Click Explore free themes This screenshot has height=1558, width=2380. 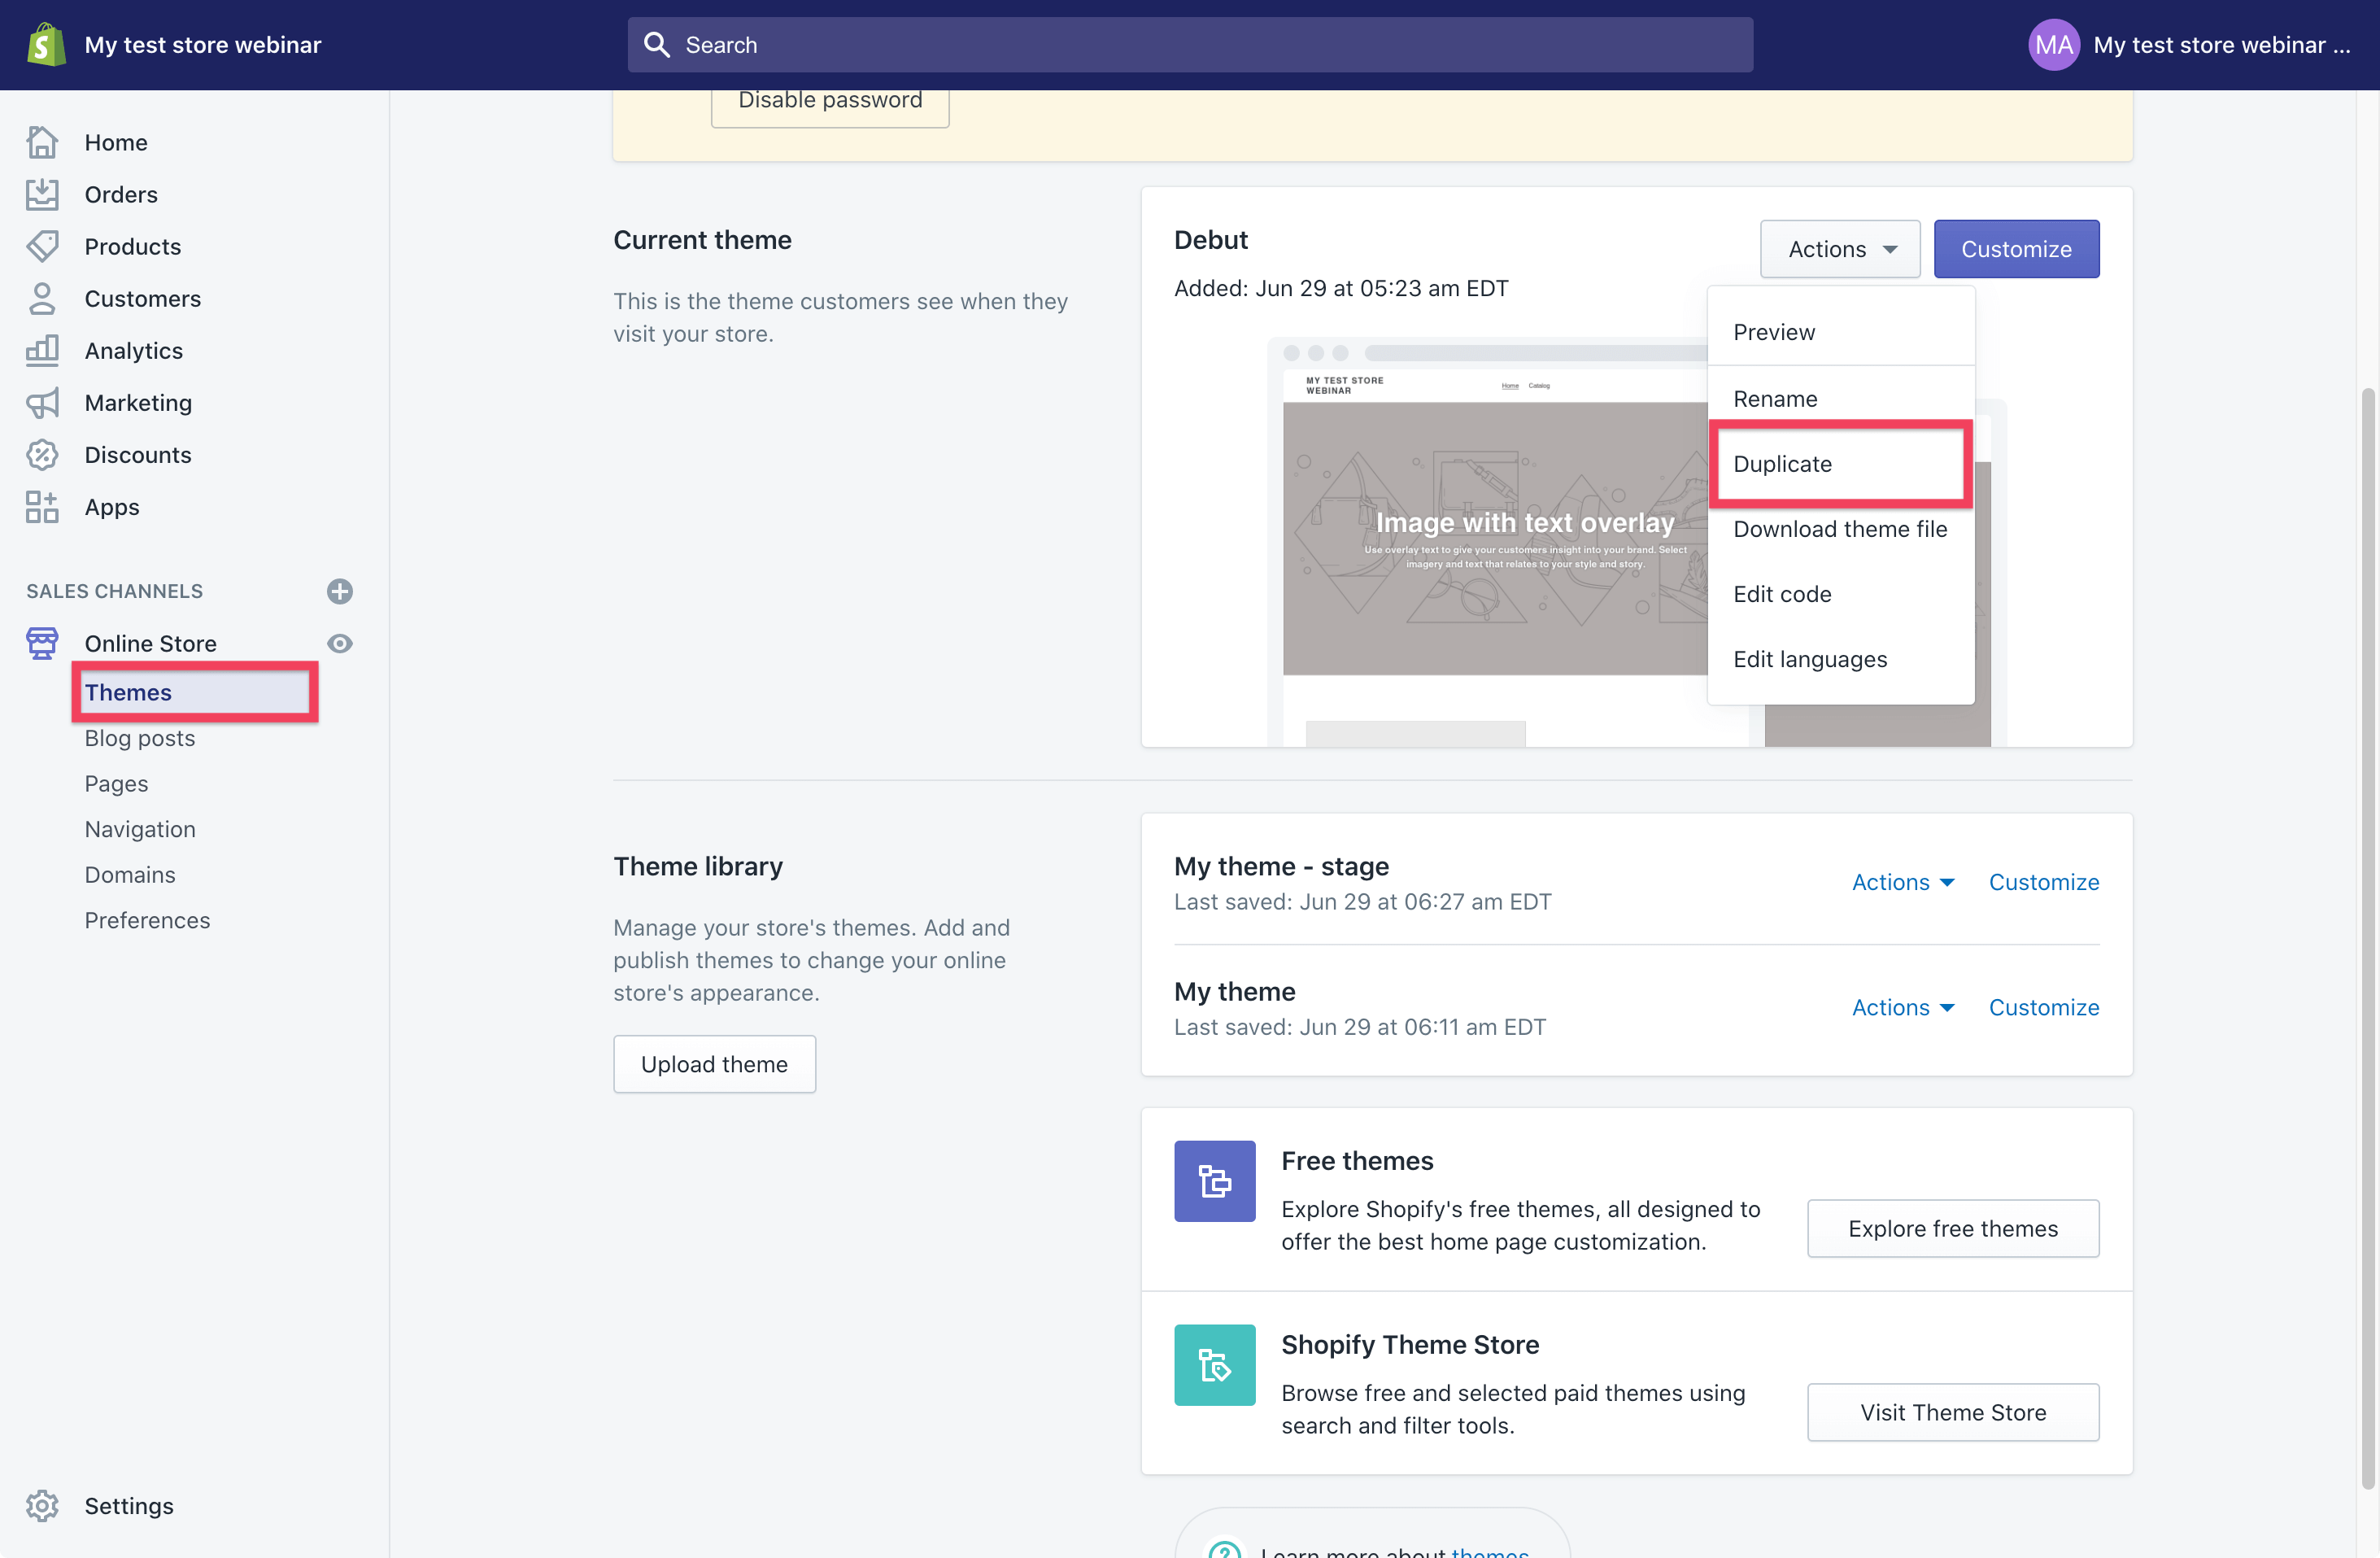[x=1952, y=1228]
